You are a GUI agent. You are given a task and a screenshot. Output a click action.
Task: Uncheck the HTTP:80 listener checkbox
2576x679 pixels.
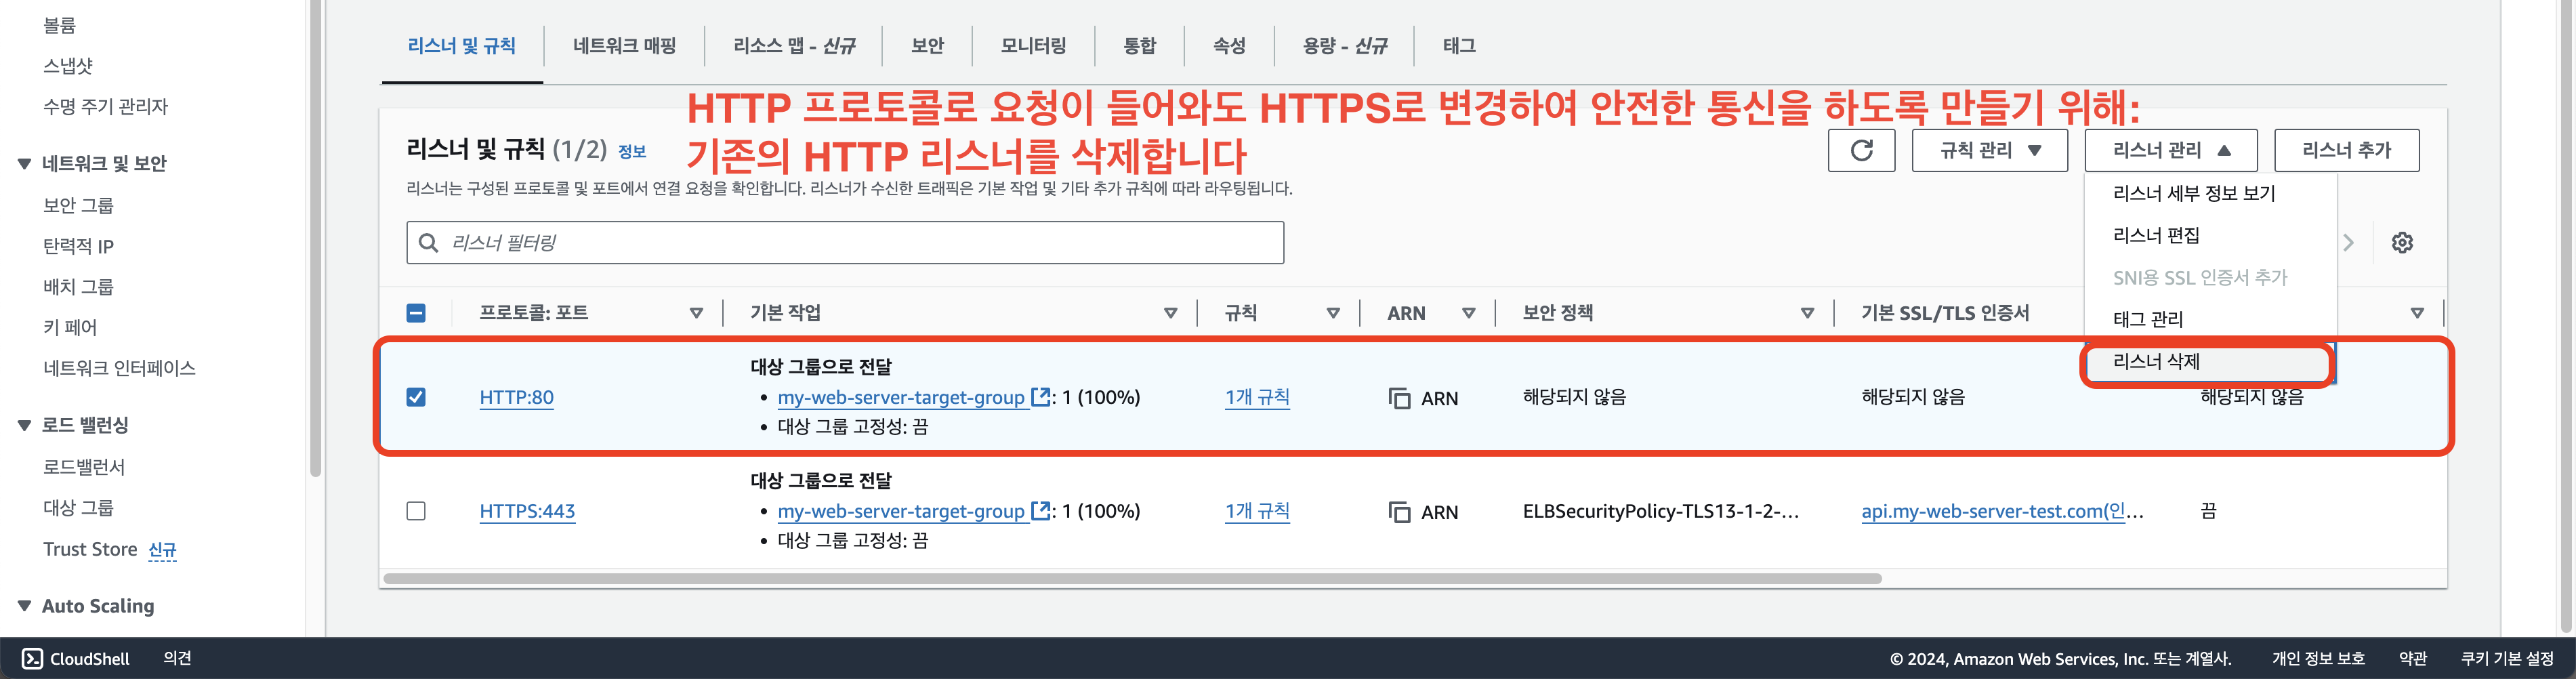tap(416, 397)
